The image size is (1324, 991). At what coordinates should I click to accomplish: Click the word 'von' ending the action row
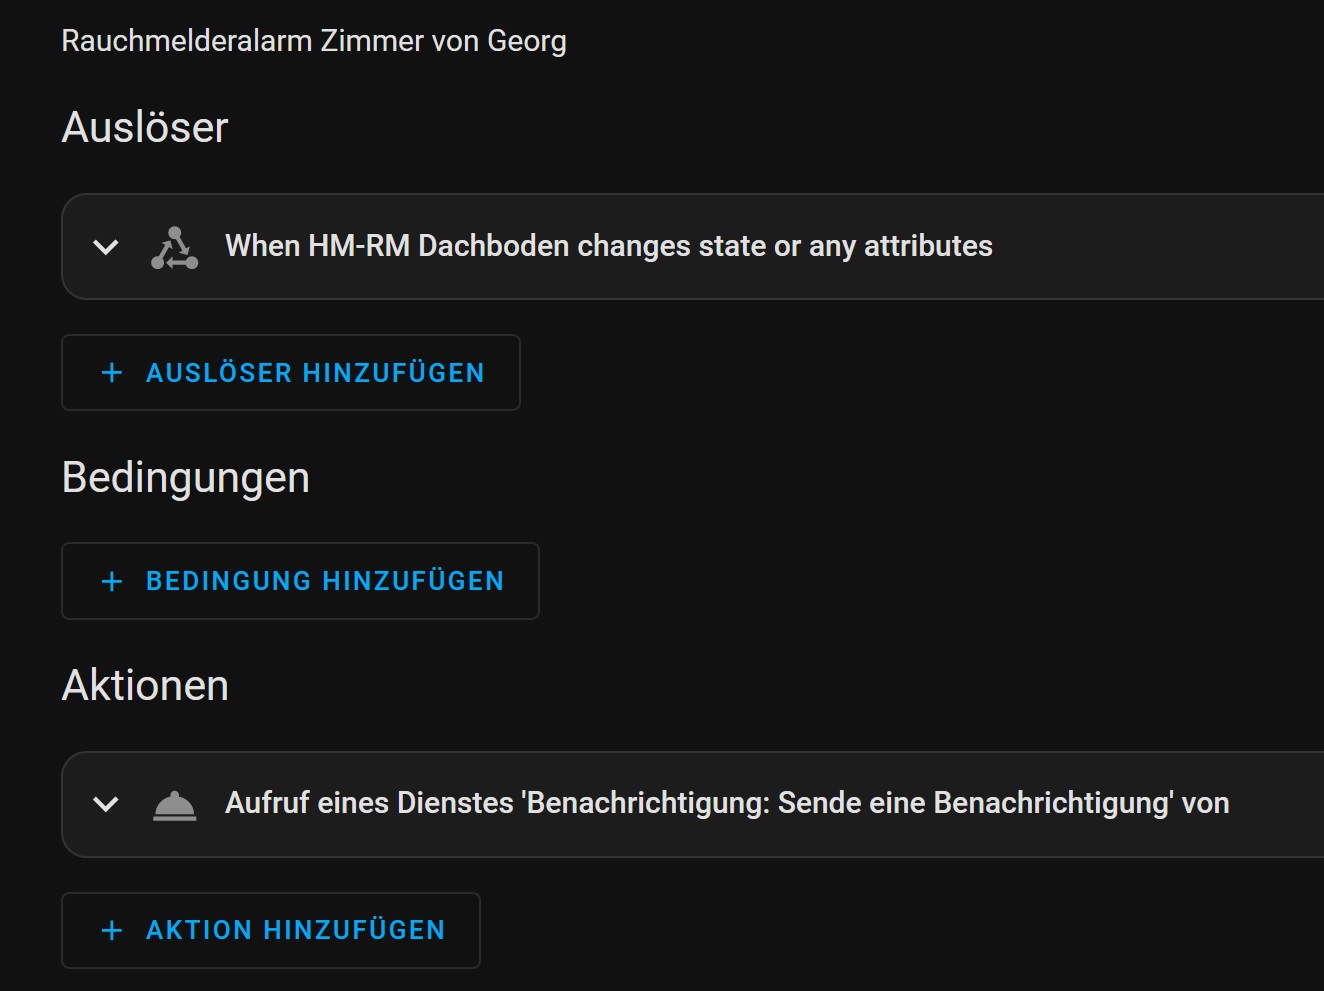[x=1205, y=804]
